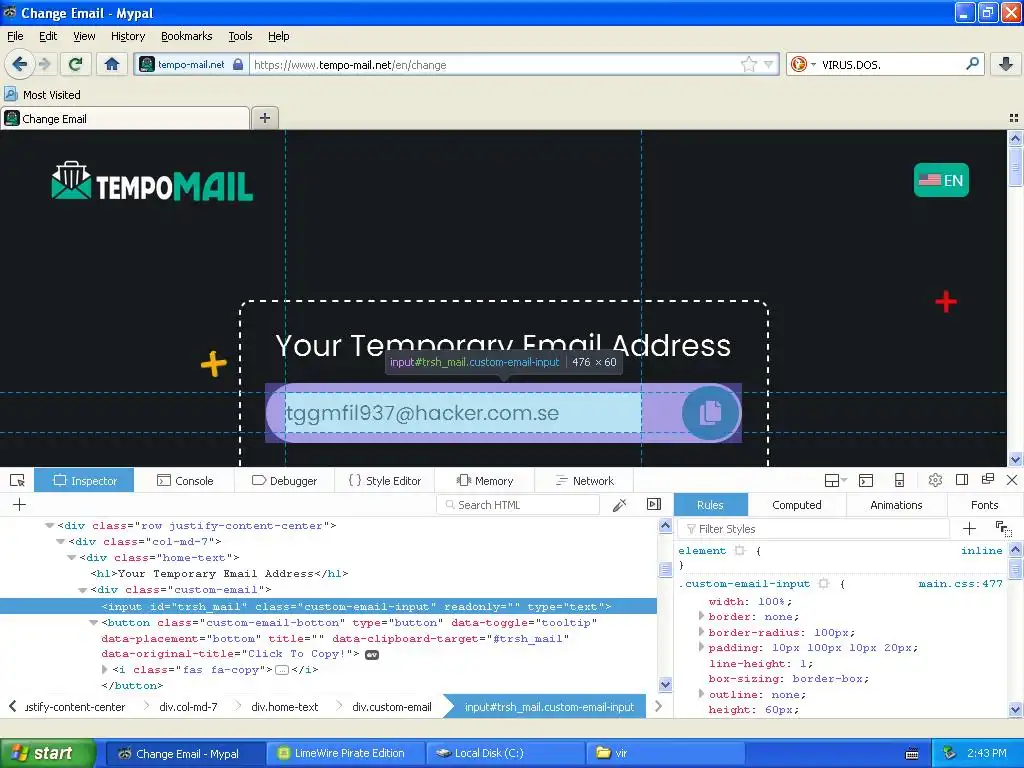Dock devtools to side of window
The width and height of the screenshot is (1024, 768).
pos(962,480)
